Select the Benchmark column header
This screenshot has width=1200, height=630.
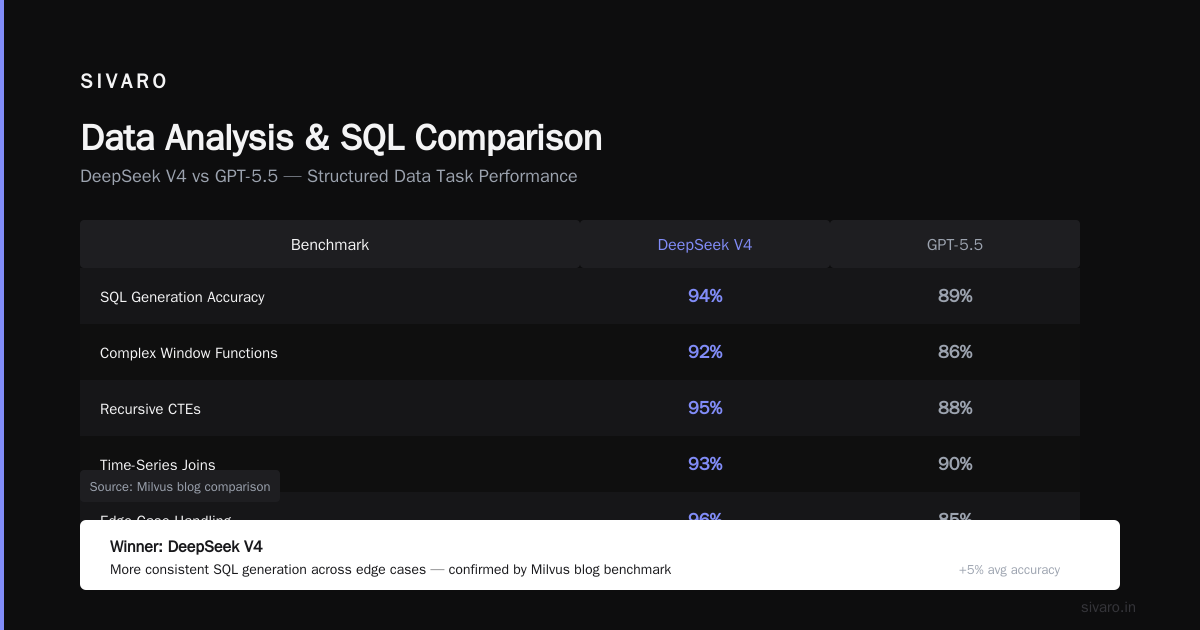[330, 244]
